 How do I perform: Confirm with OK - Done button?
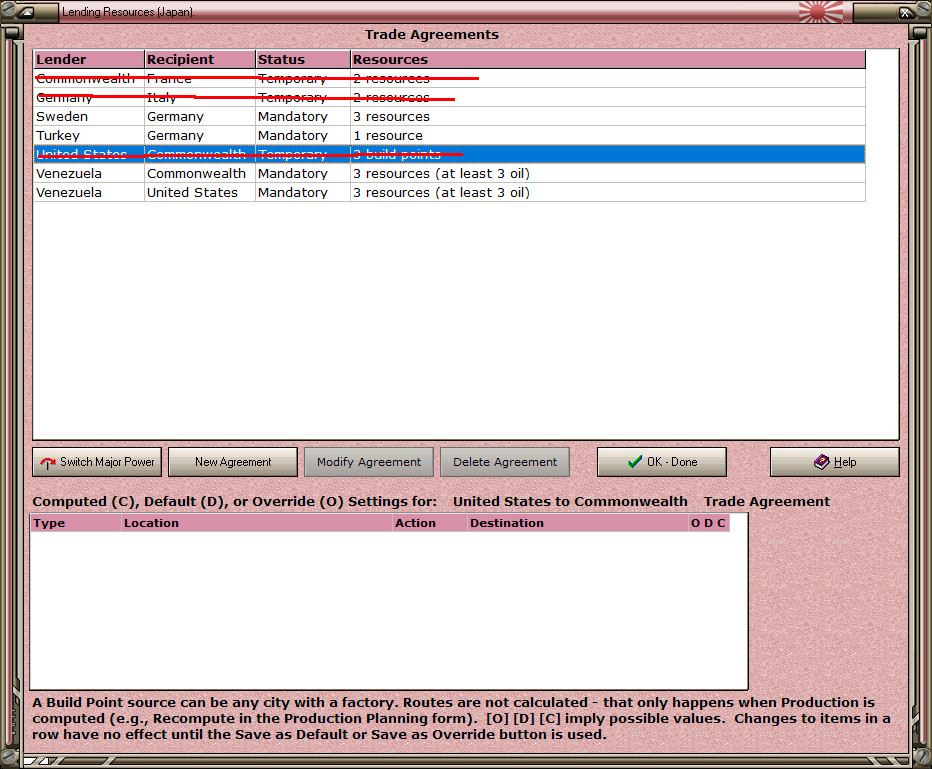click(662, 462)
